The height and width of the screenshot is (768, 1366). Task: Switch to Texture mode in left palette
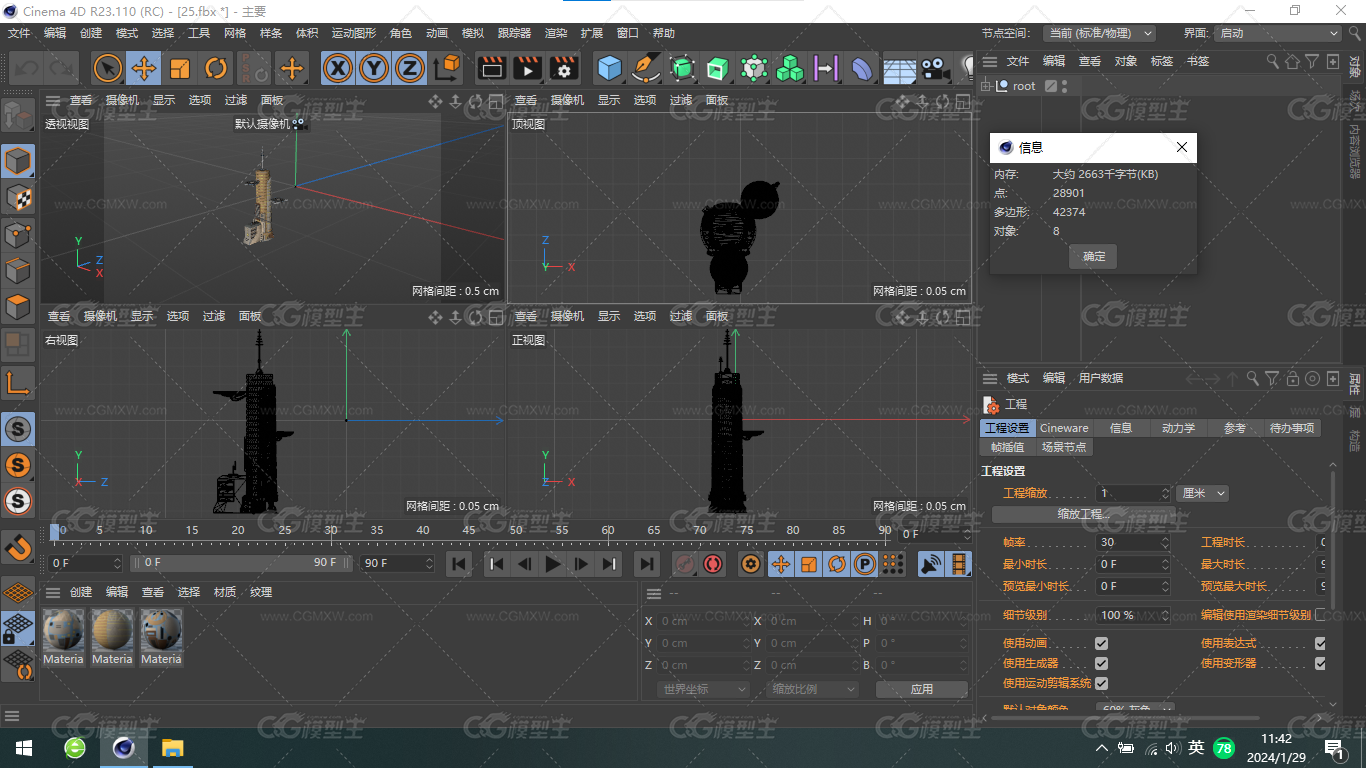tap(18, 197)
